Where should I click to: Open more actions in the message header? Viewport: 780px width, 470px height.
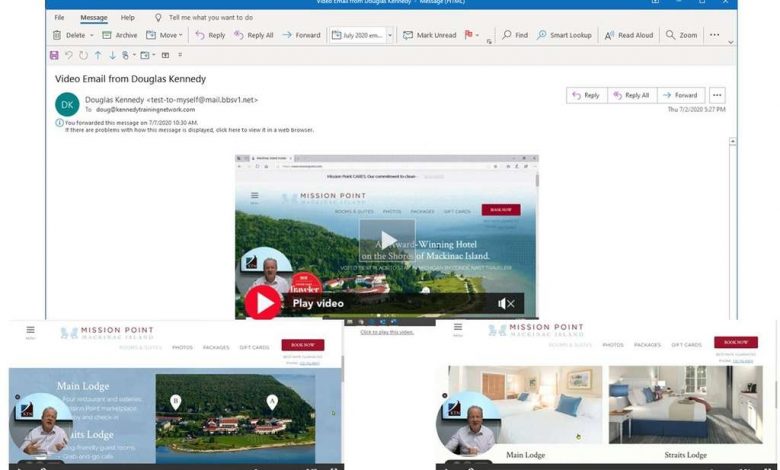(717, 95)
